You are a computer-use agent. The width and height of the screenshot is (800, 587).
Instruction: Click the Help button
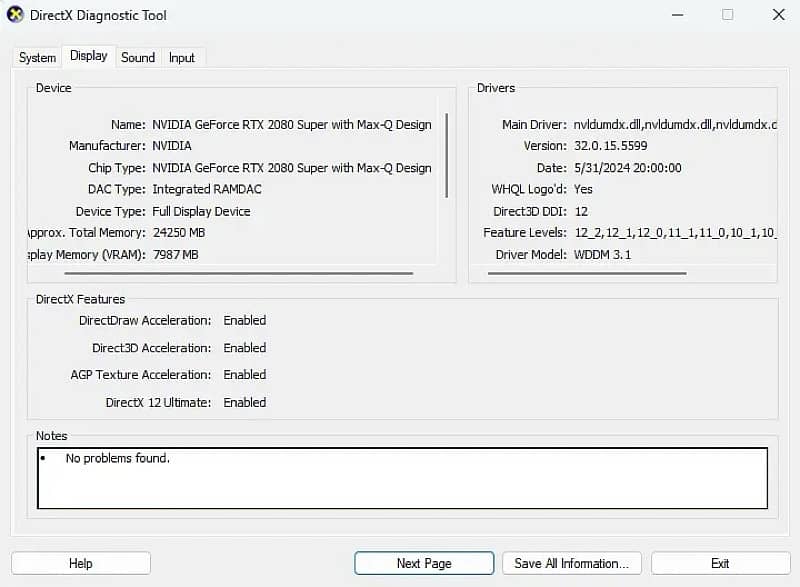(81, 563)
